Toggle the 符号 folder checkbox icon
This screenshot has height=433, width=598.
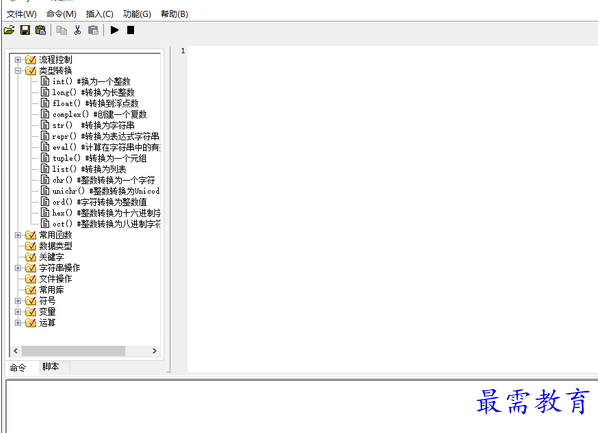(31, 301)
